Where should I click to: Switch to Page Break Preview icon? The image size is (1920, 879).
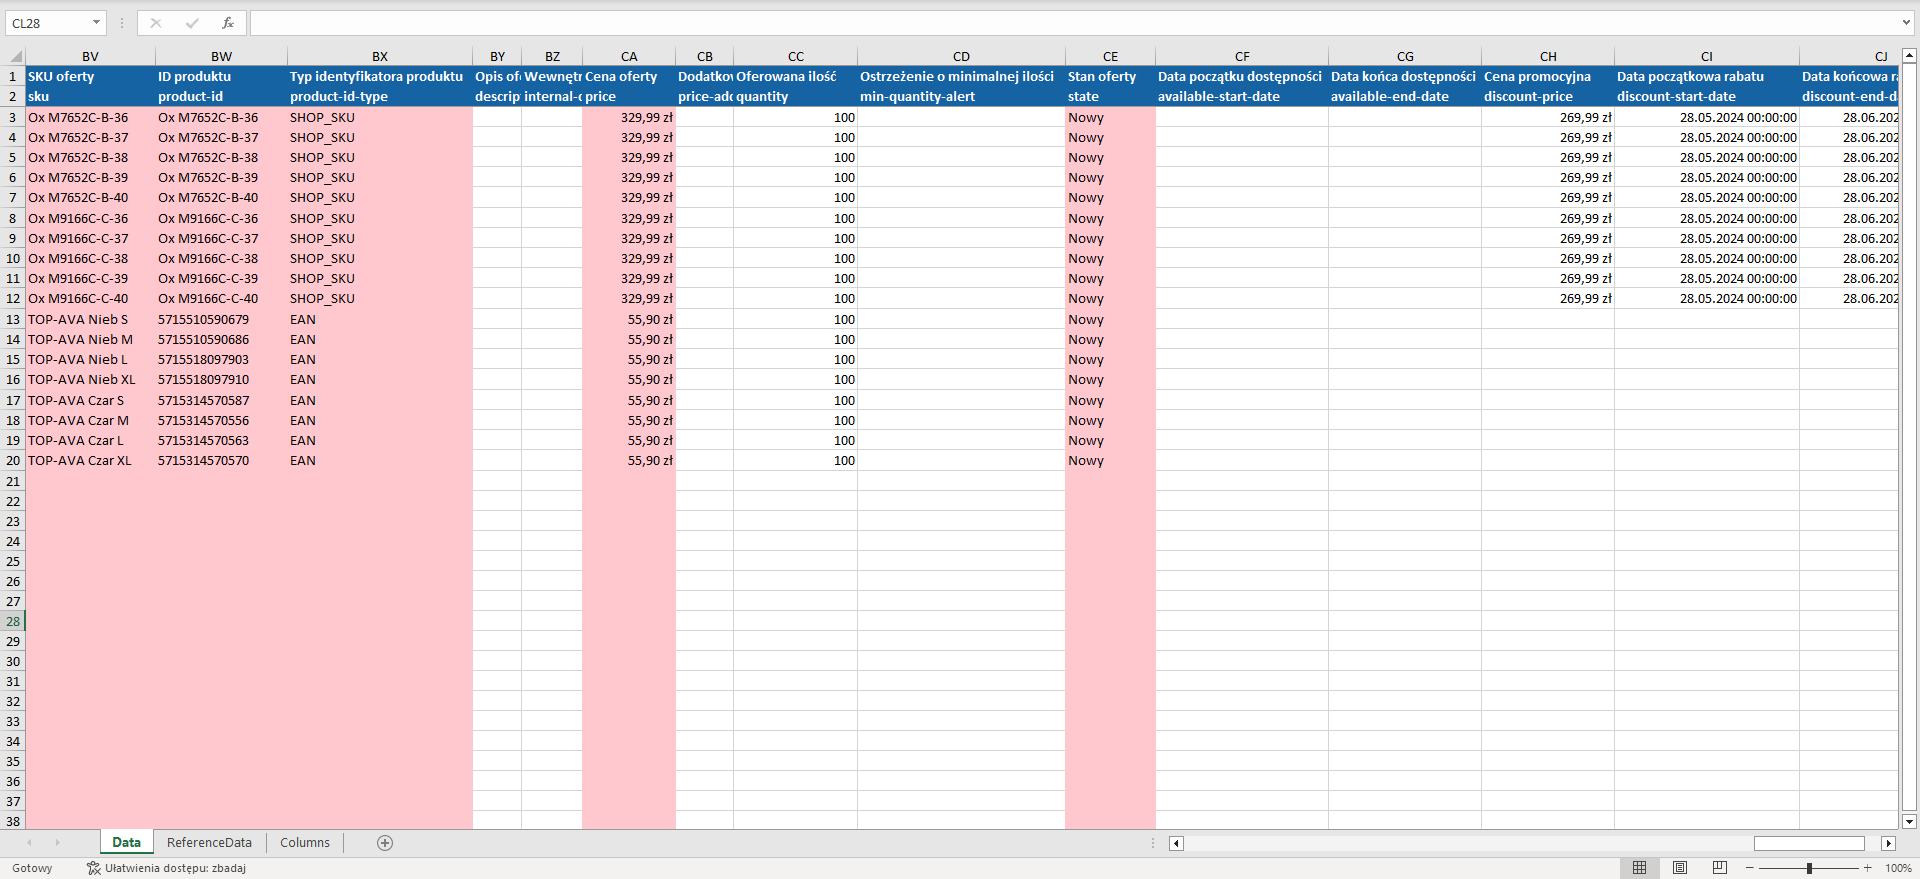1720,868
